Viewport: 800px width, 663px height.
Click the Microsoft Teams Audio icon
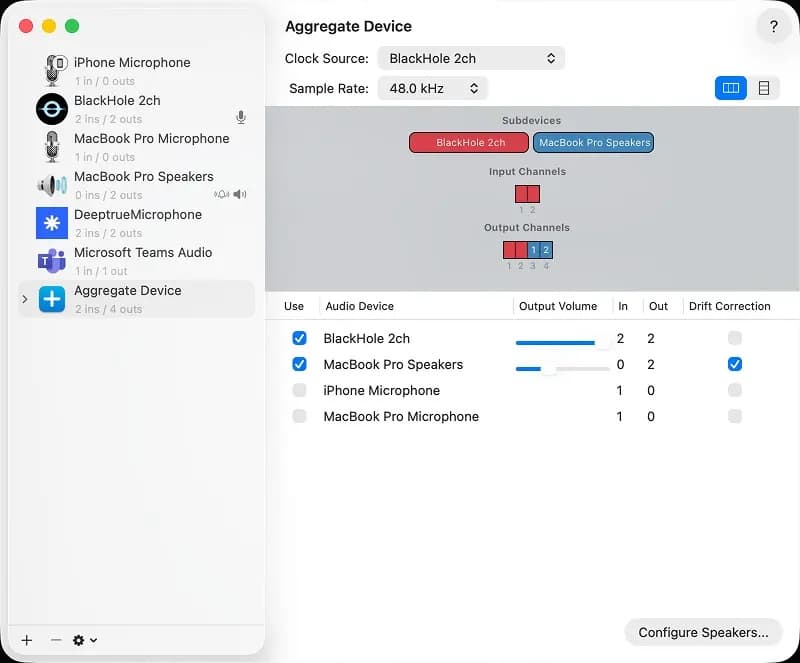[51, 260]
